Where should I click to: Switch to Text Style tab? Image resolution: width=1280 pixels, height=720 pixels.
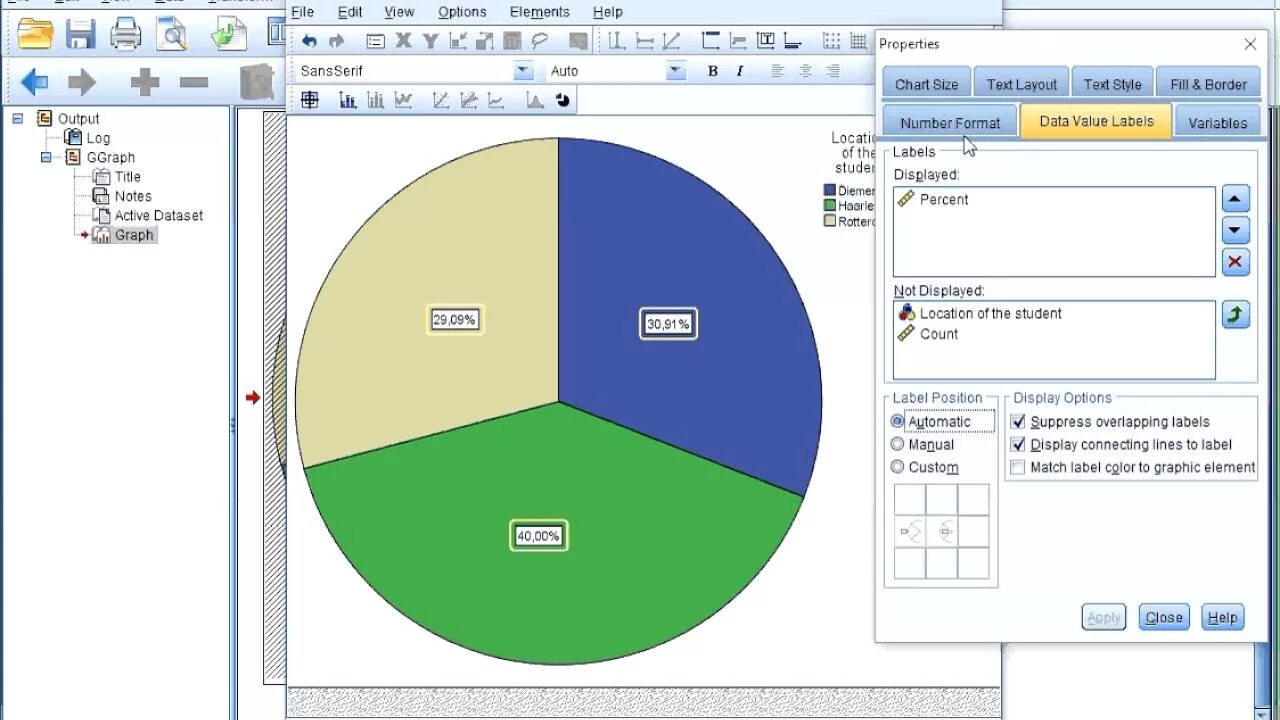[1112, 84]
